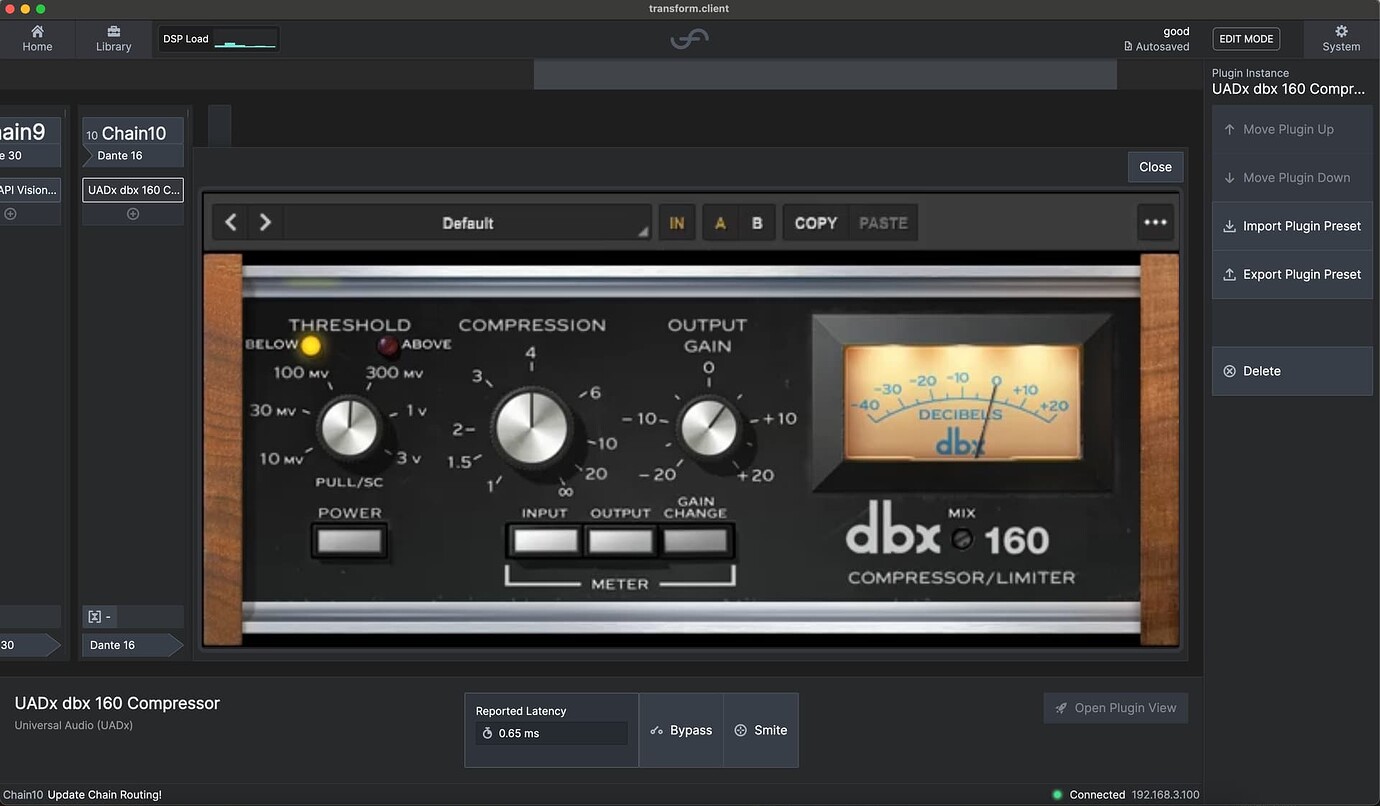Click the logo at top center
This screenshot has width=1380, height=806.
(690, 39)
